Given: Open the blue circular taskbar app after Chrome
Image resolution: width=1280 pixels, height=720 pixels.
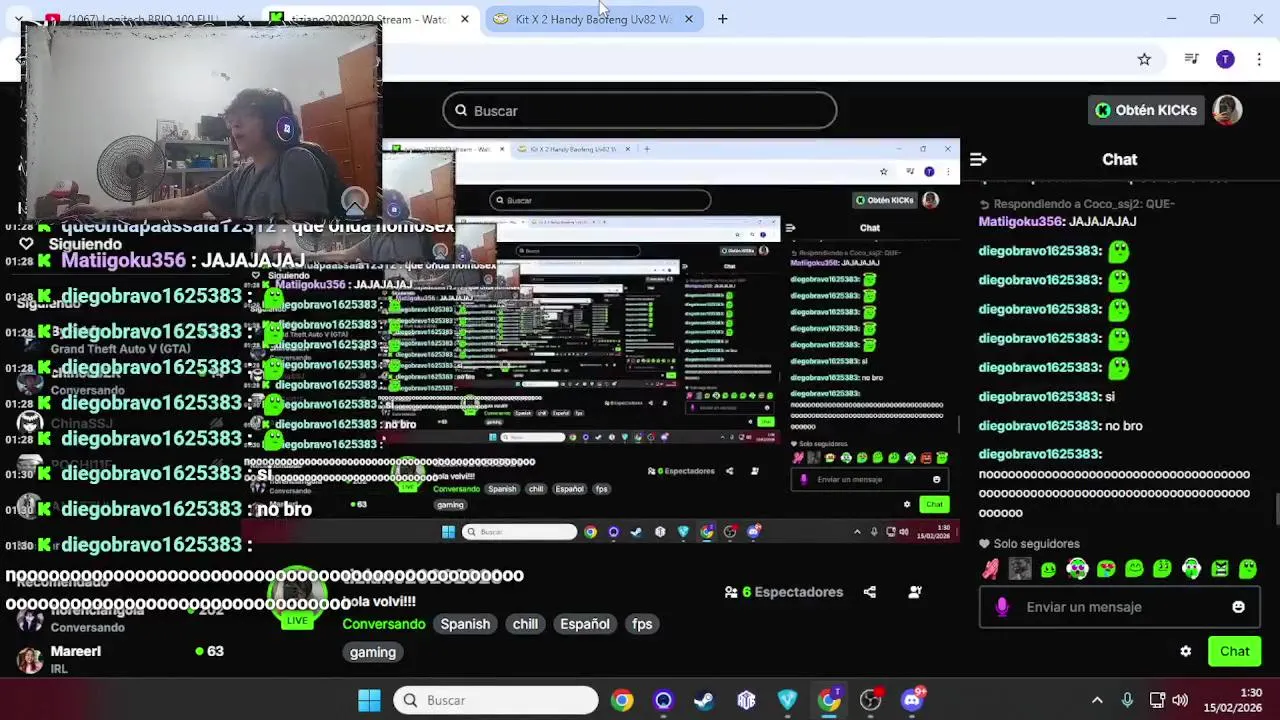Looking at the screenshot, I should pyautogui.click(x=663, y=700).
